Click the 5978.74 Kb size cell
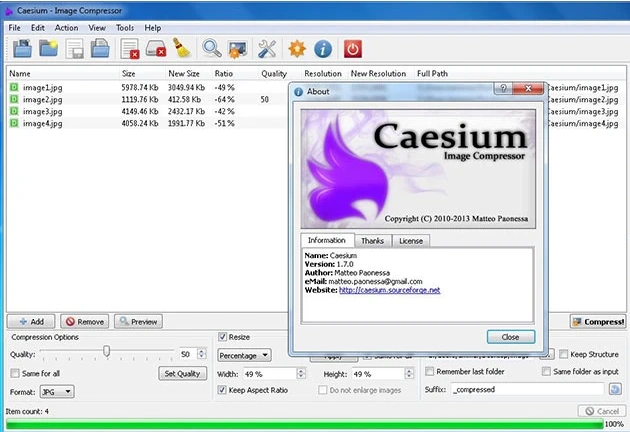The width and height of the screenshot is (630, 432). [x=140, y=87]
